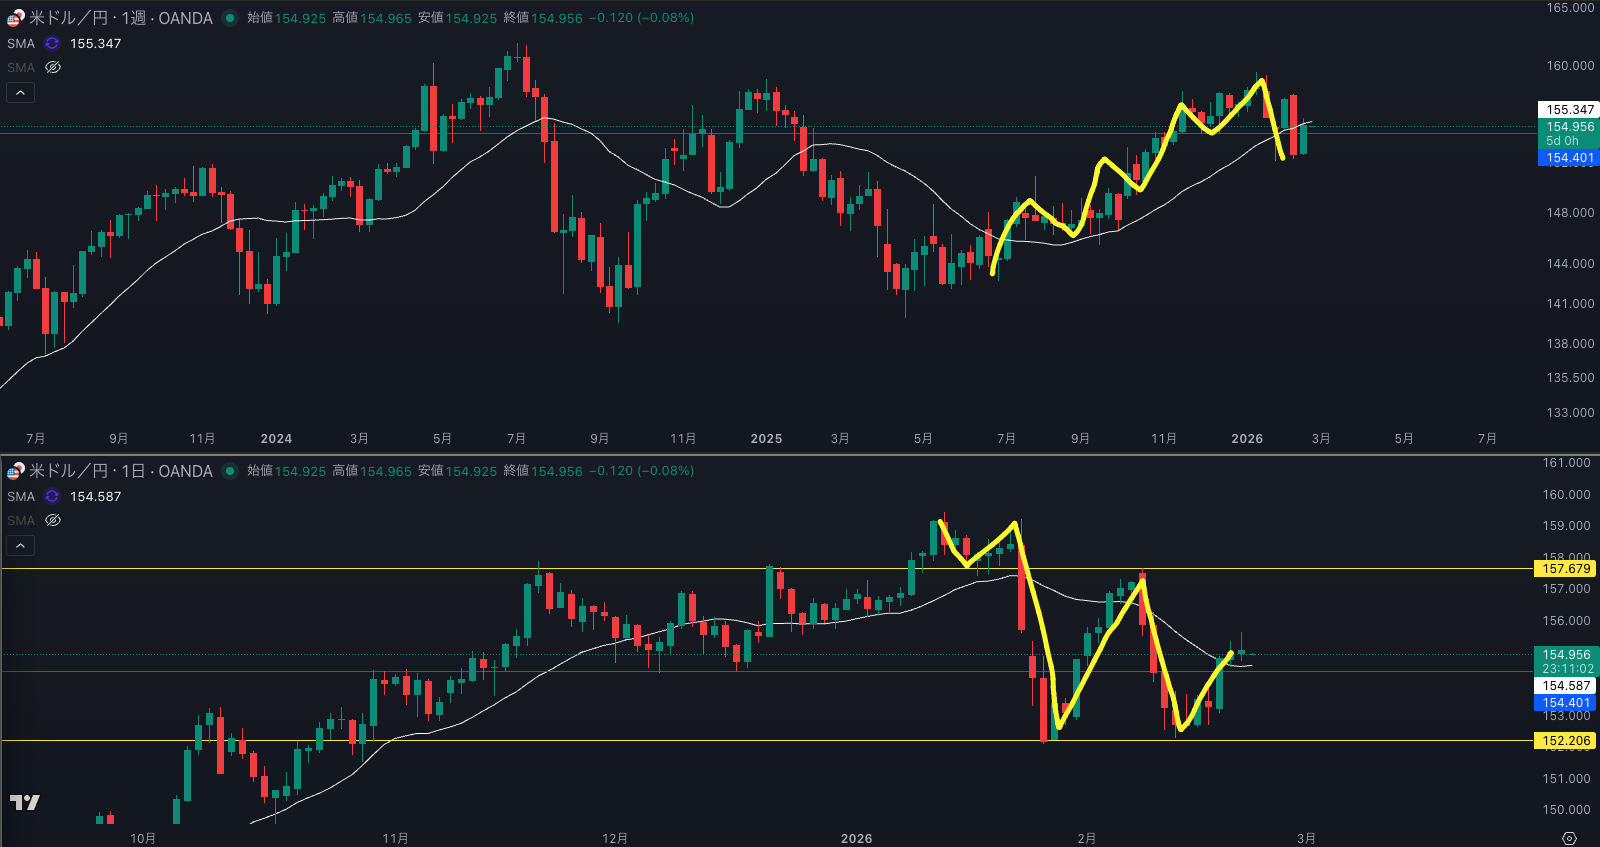Click the 2026 marker on weekly time axis
This screenshot has width=1600, height=847.
click(1247, 439)
